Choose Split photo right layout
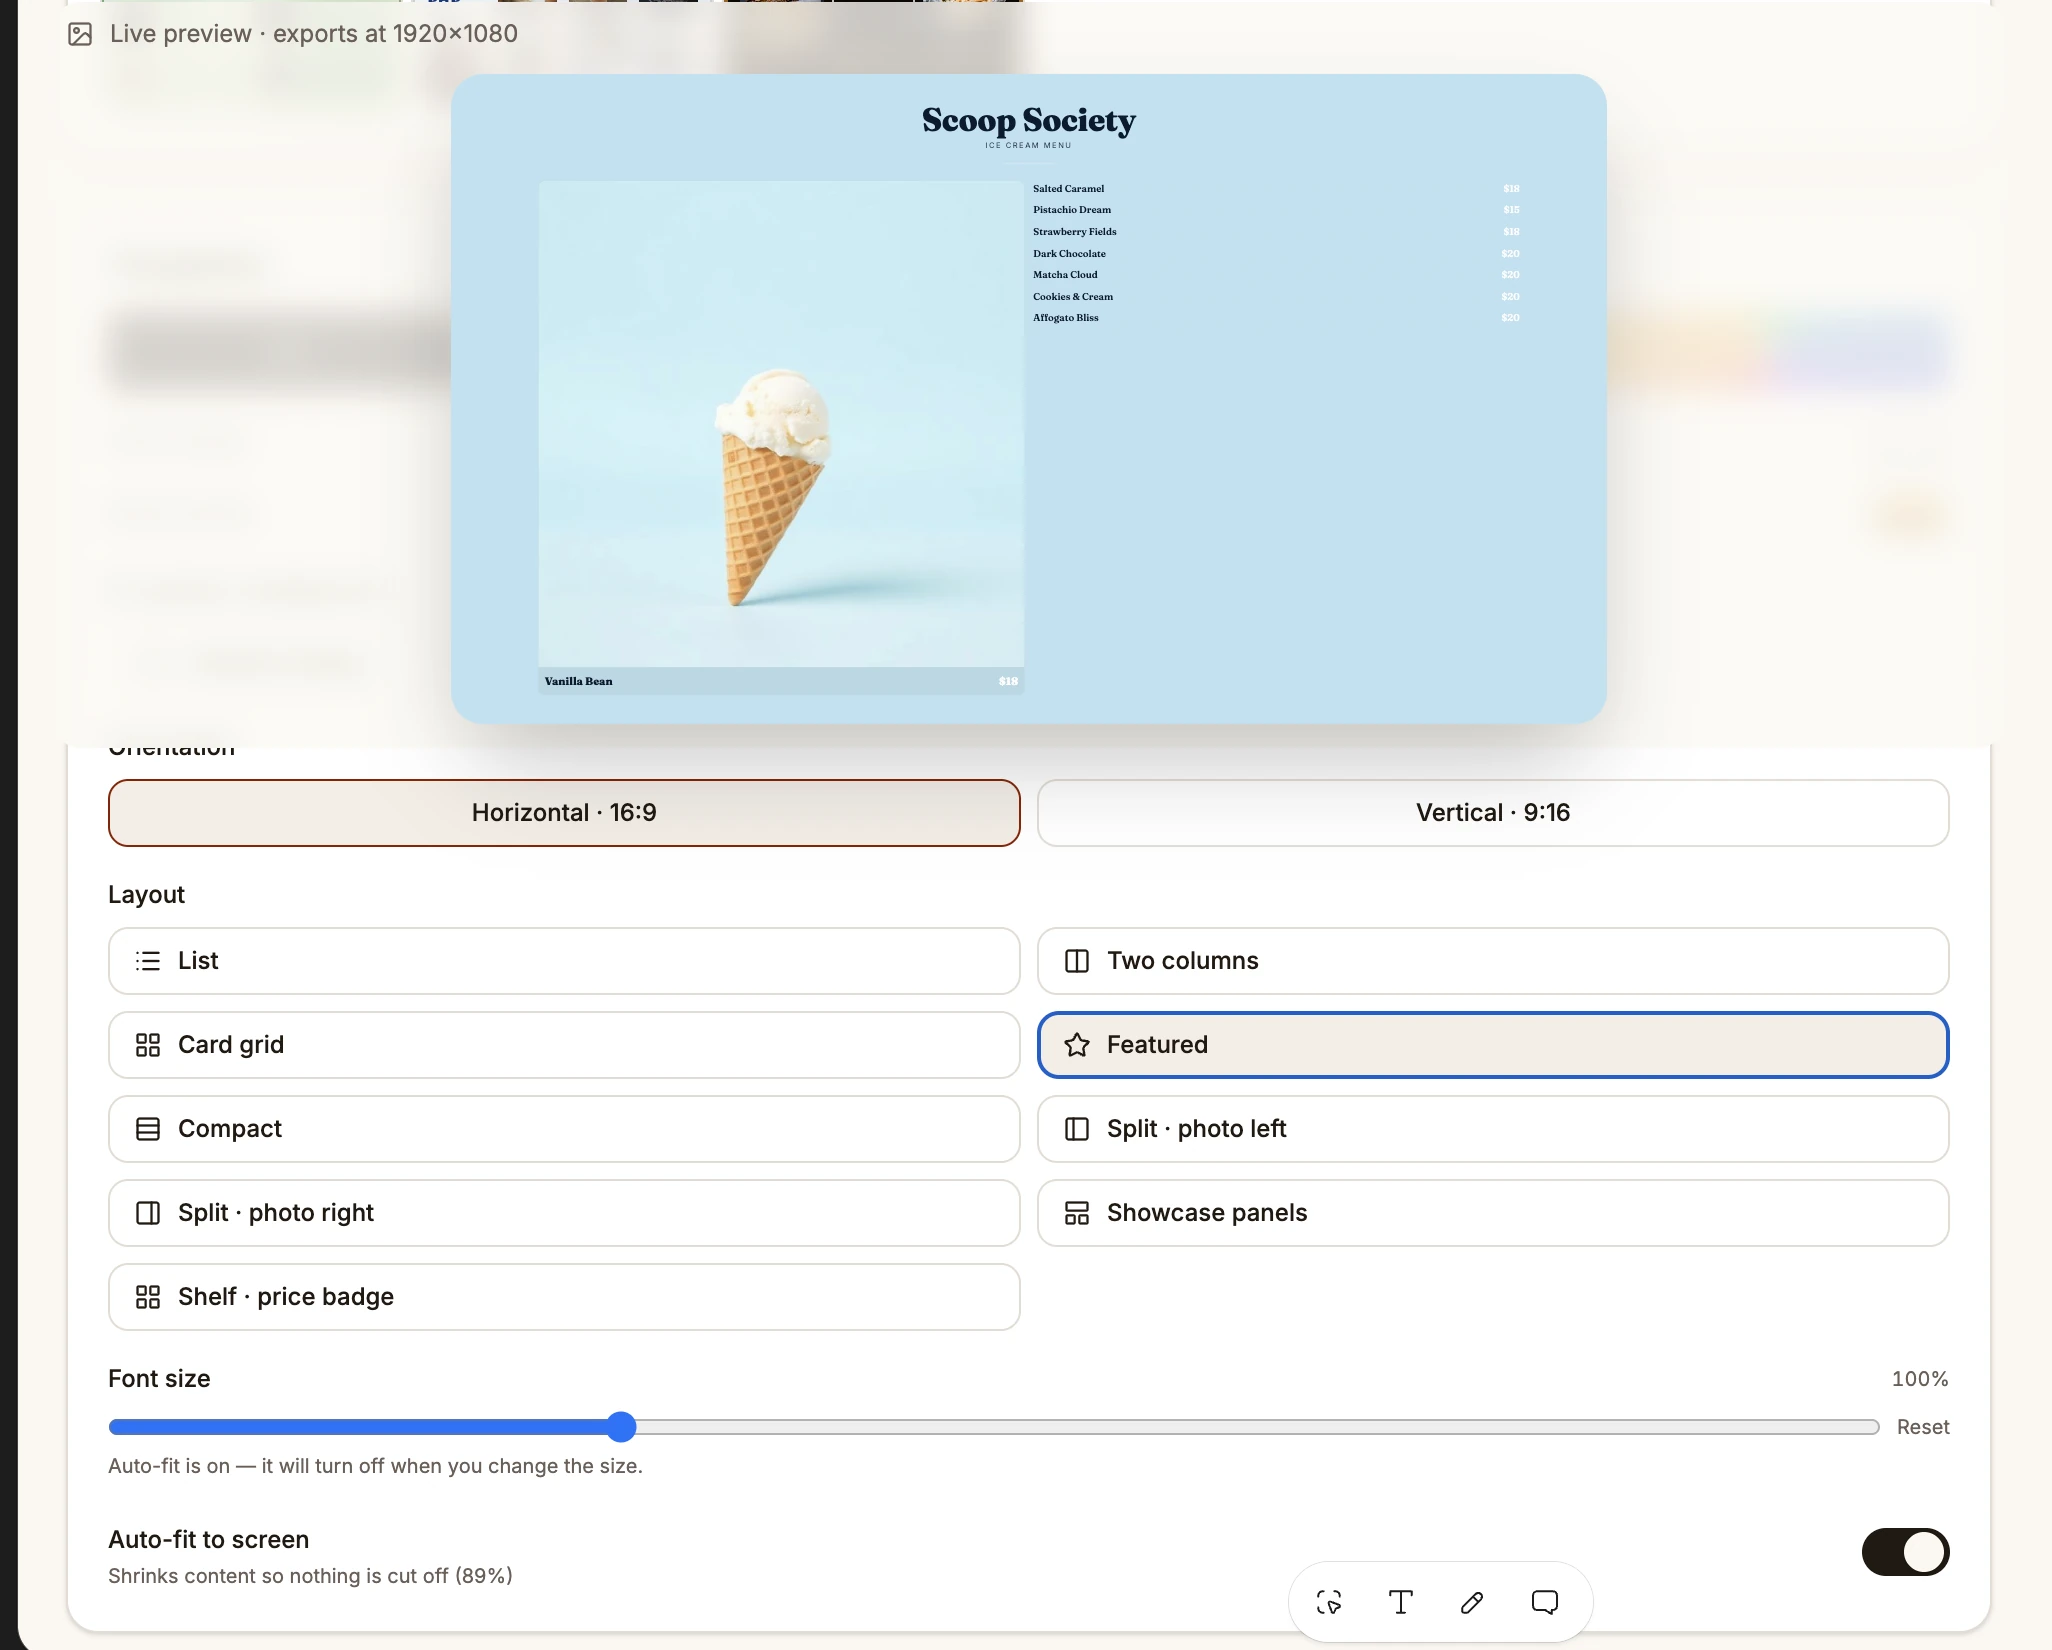Viewport: 2052px width, 1650px height. (x=564, y=1212)
